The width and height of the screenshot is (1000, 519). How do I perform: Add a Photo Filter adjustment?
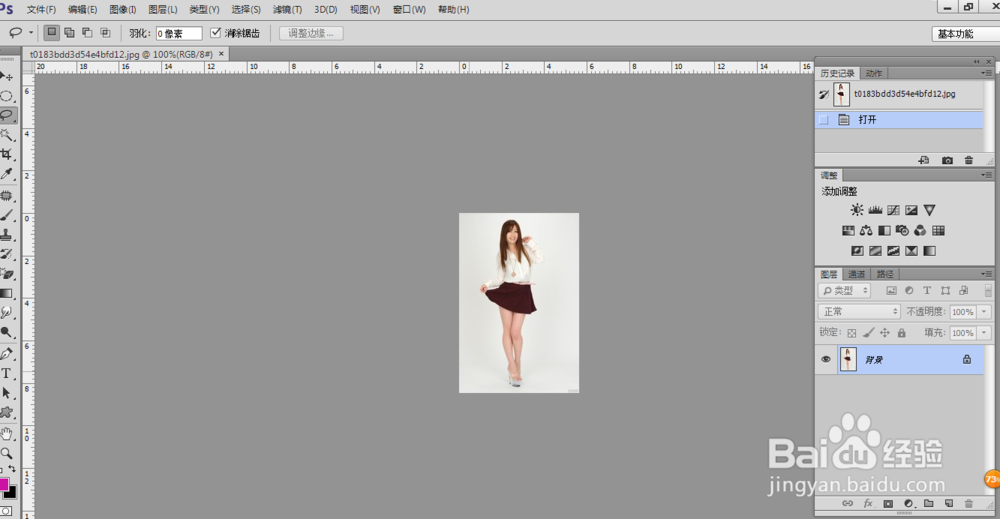(902, 230)
